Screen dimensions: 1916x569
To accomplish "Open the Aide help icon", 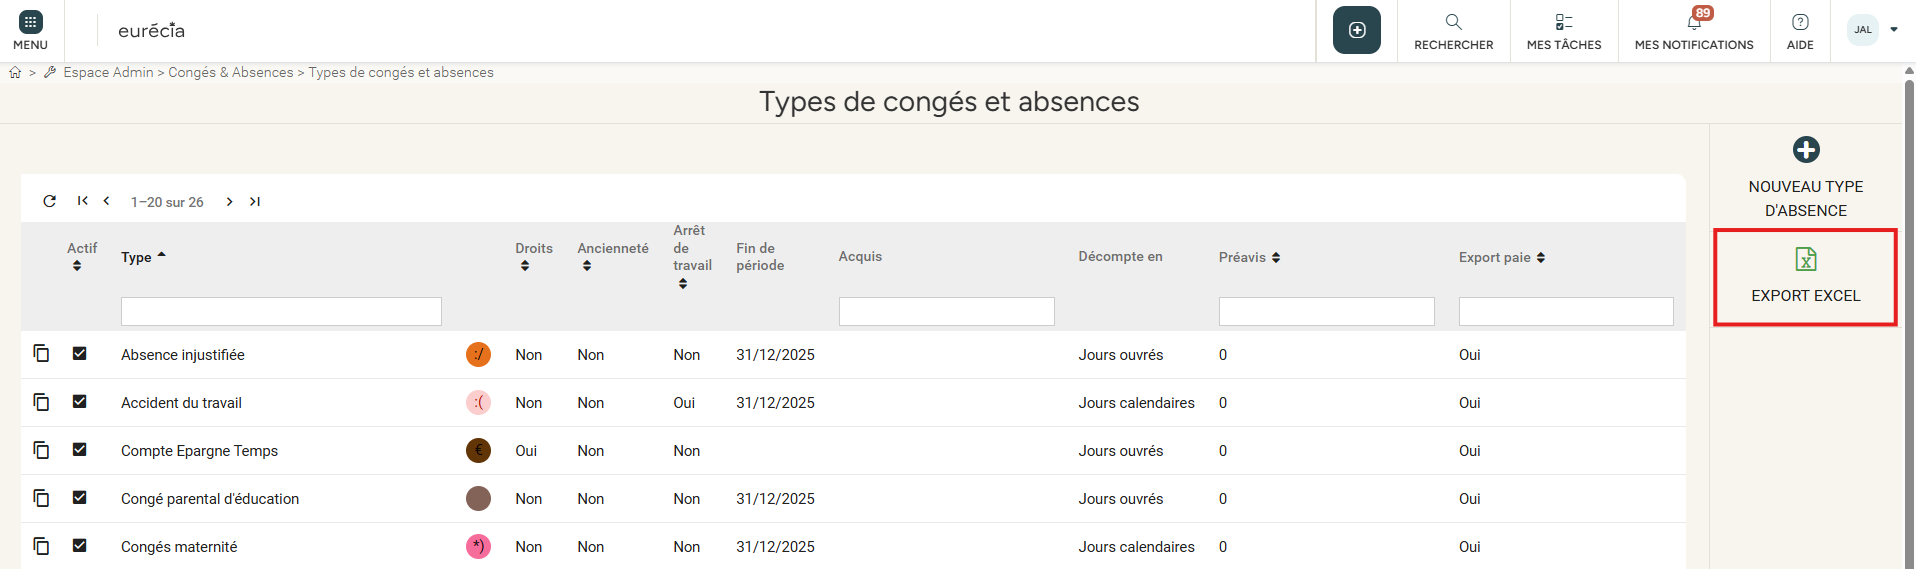I will tap(1800, 23).
